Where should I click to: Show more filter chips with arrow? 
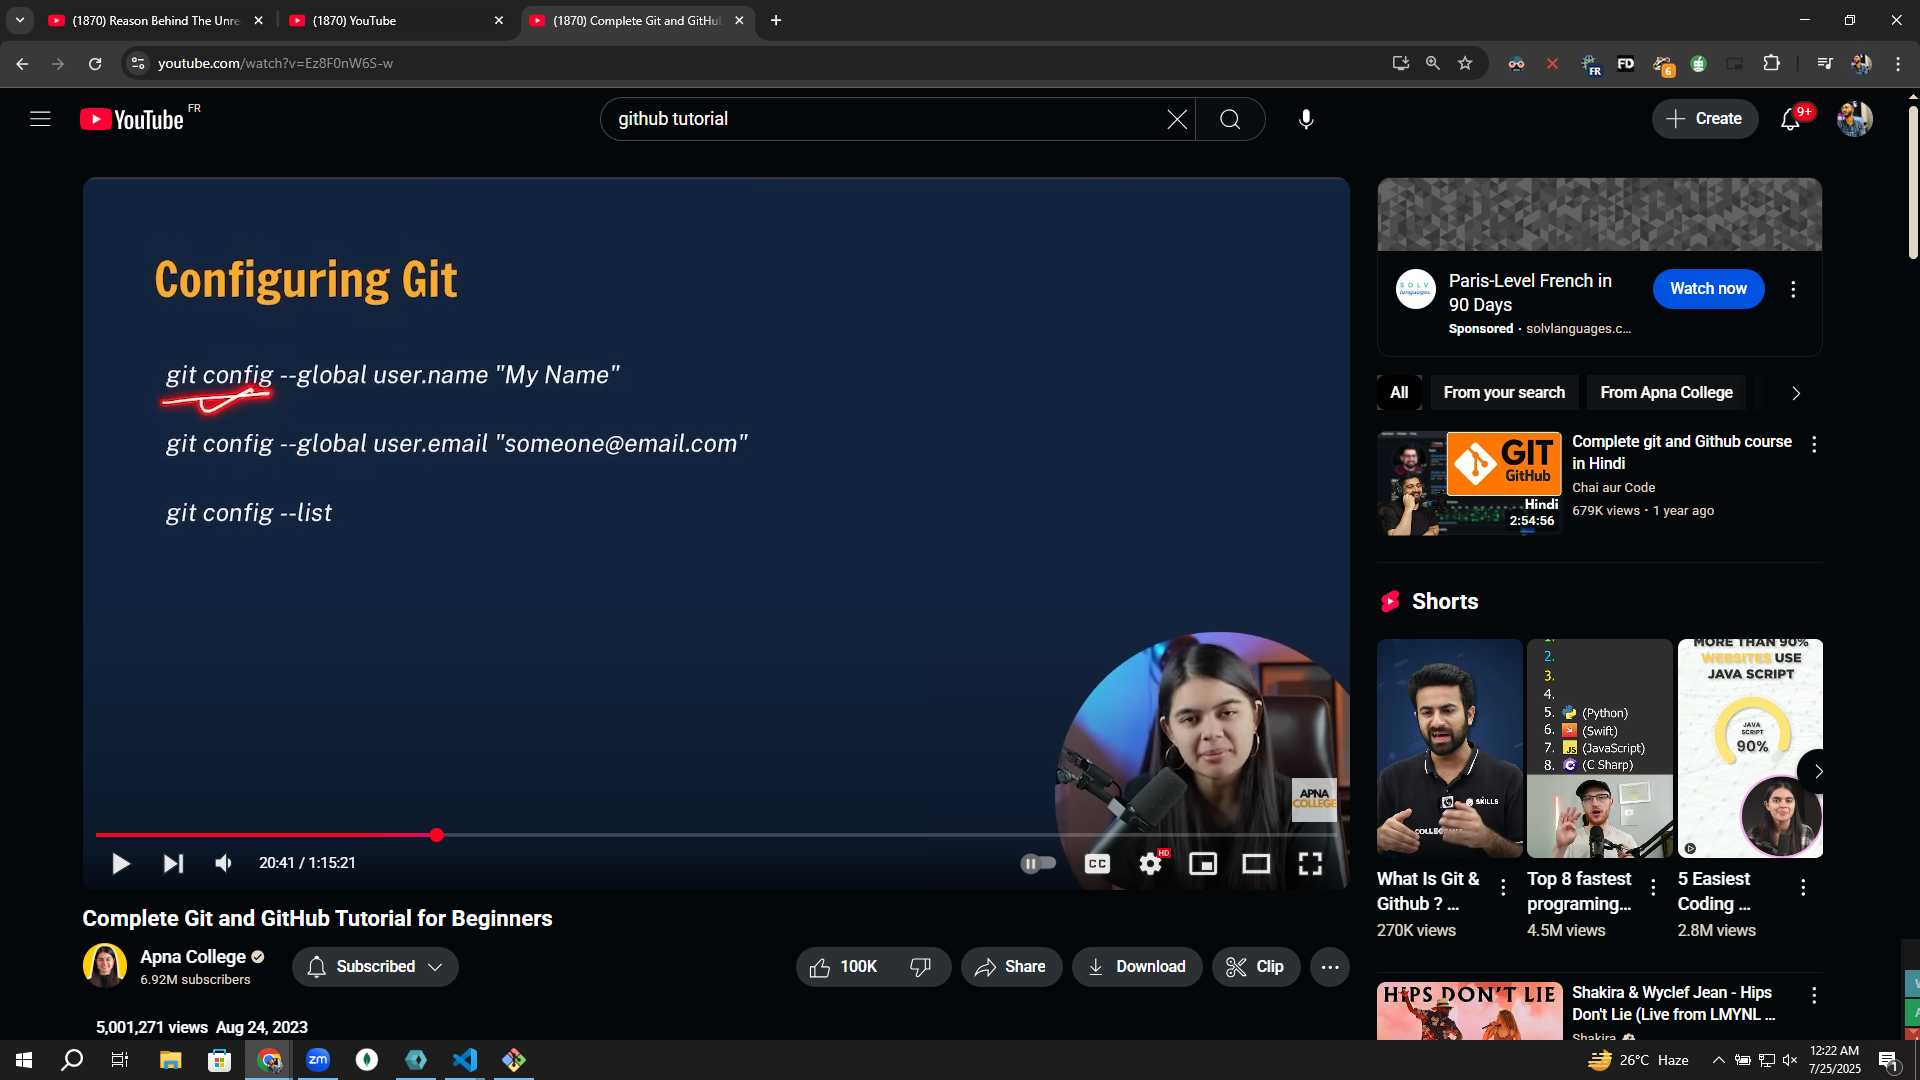1796,393
